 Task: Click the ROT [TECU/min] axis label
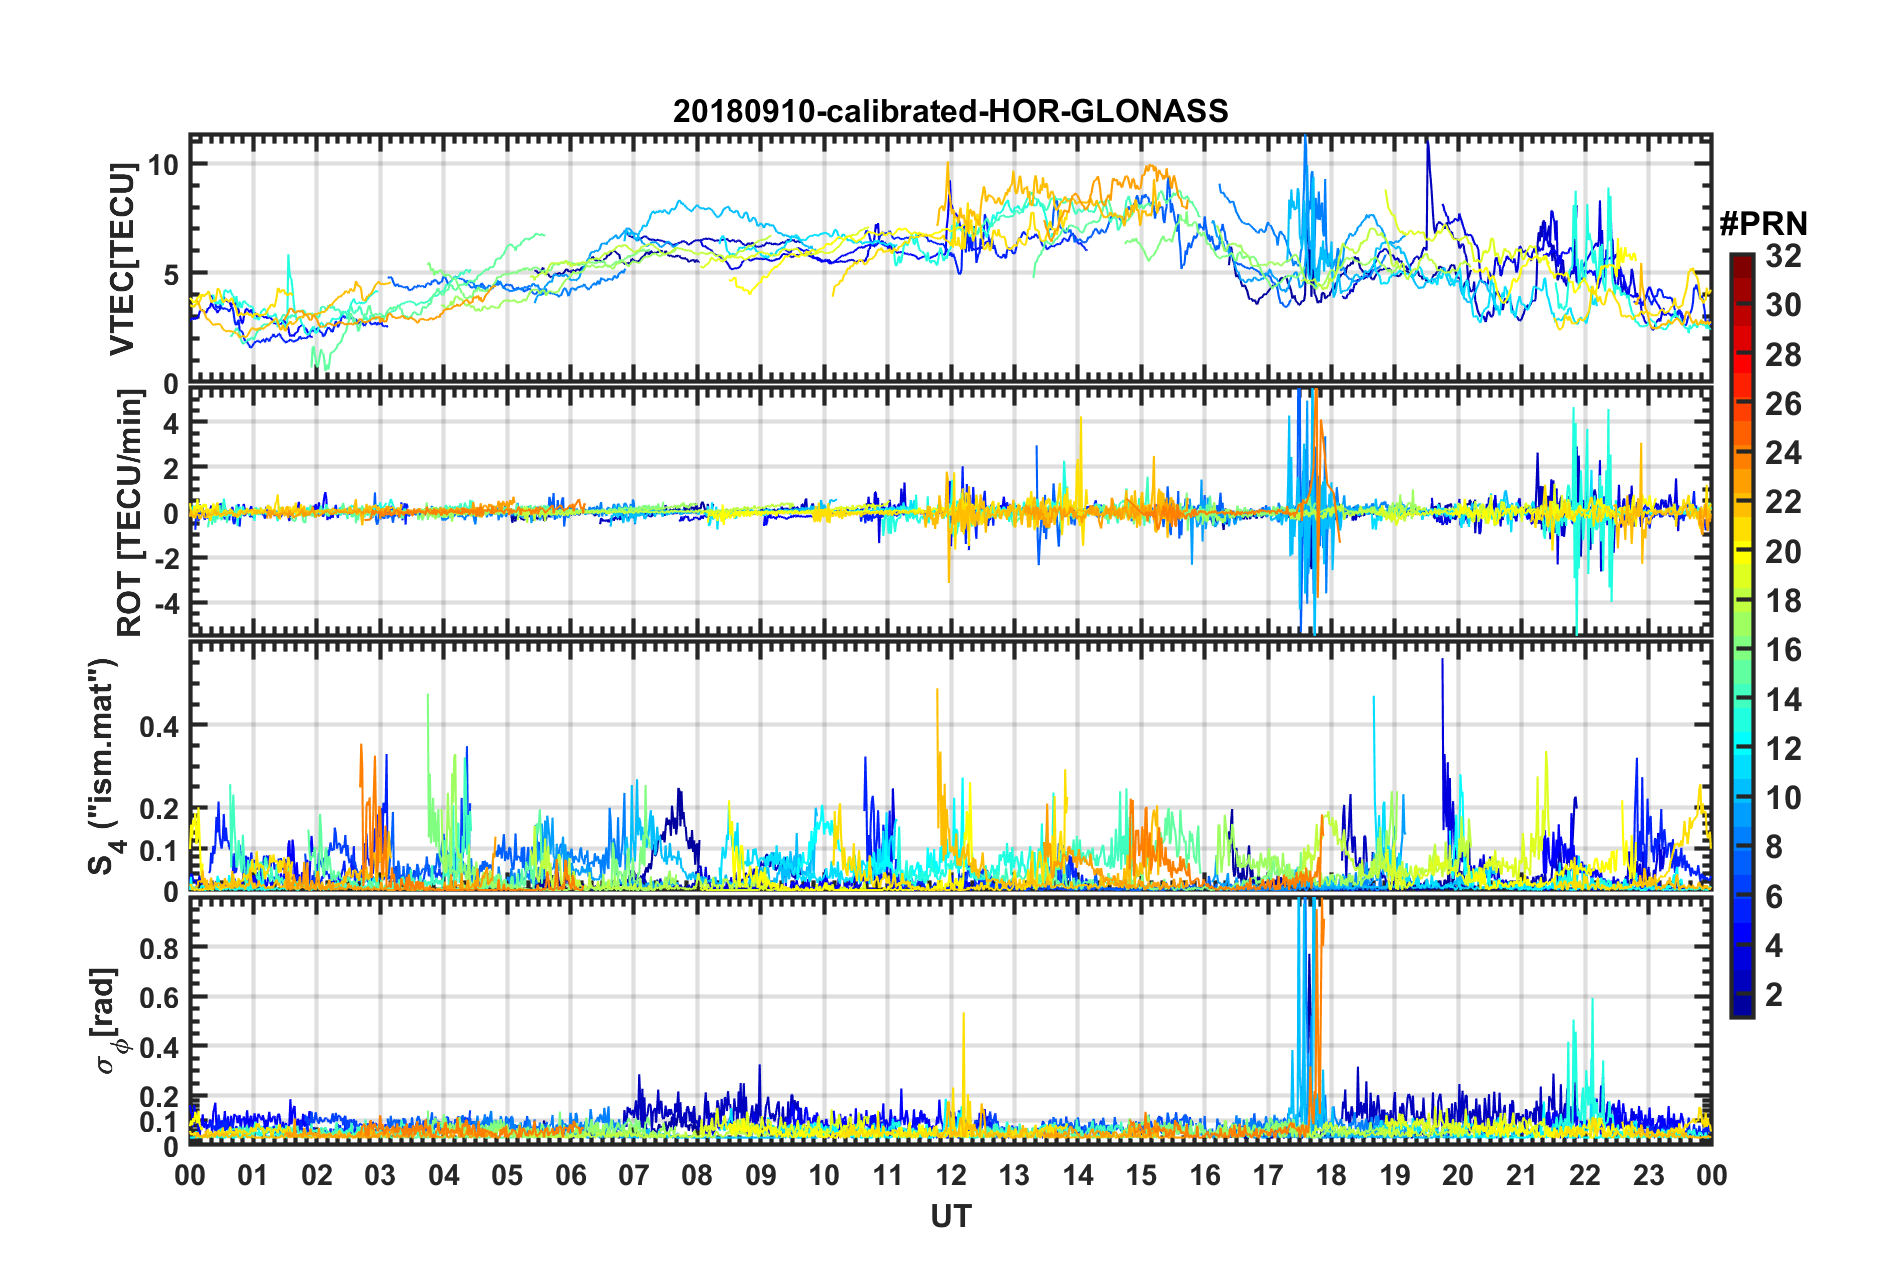[129, 513]
